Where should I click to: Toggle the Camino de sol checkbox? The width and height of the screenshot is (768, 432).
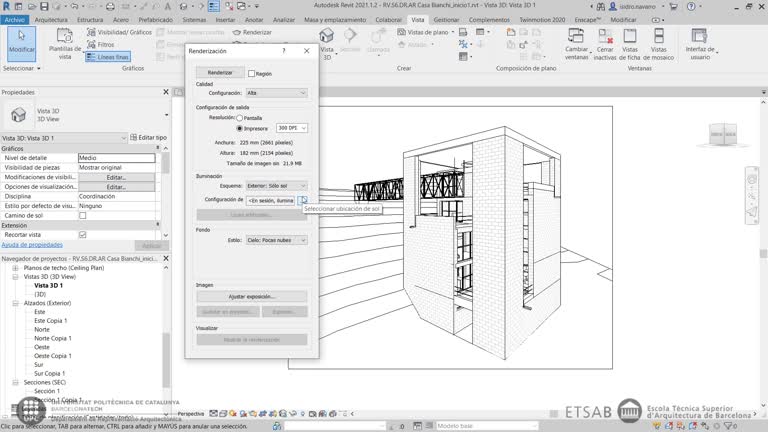[83, 216]
